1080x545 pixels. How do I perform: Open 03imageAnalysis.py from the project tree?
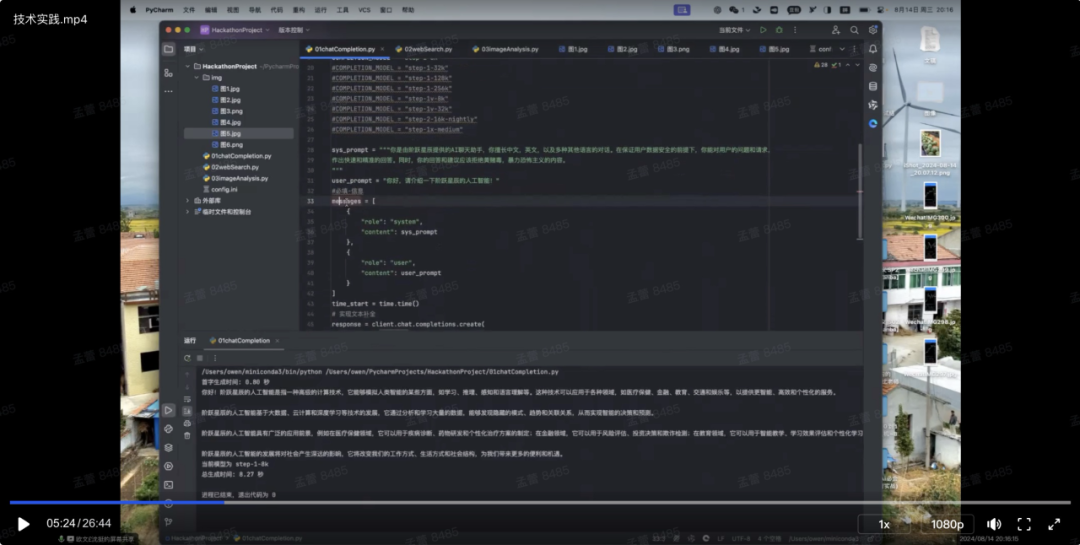coord(235,178)
